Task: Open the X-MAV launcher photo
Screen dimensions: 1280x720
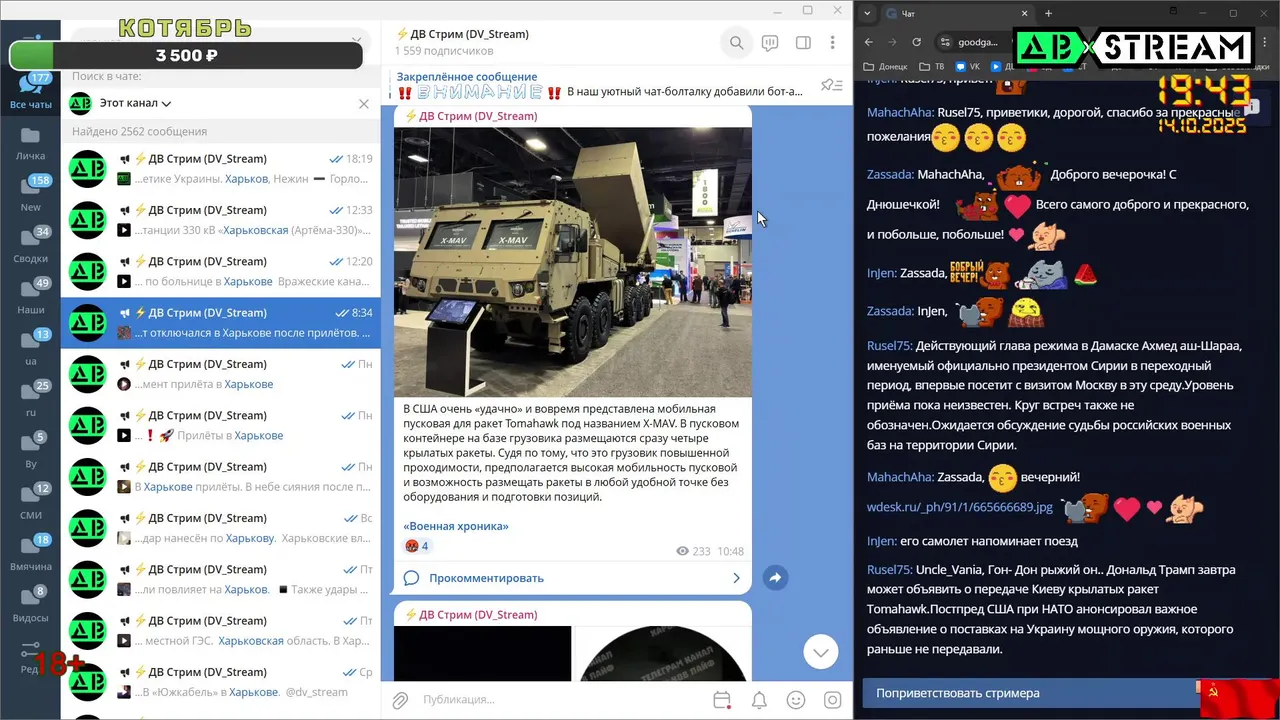Action: [573, 262]
